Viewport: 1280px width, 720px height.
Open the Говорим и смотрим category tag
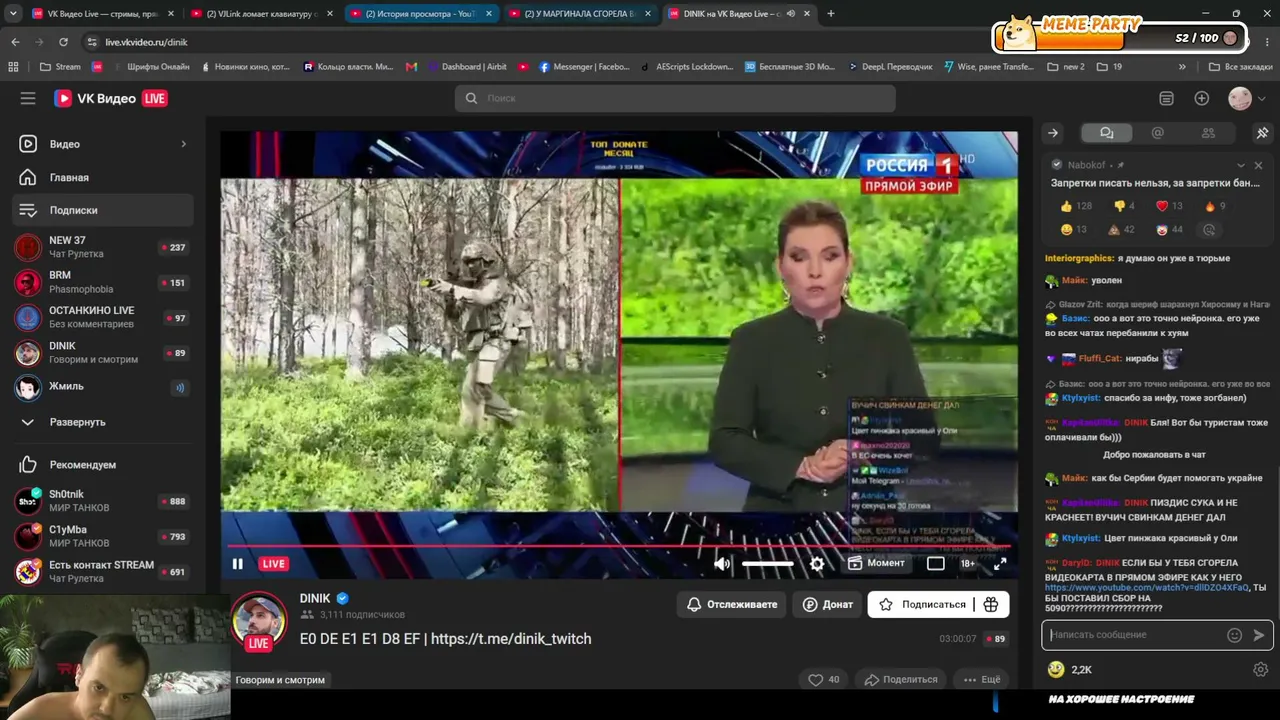point(280,680)
